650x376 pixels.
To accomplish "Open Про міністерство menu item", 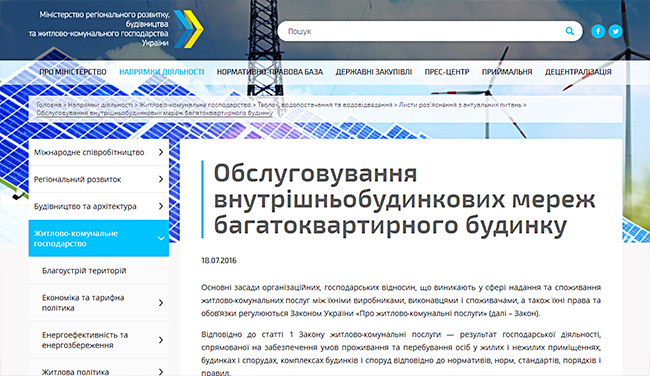I will tap(73, 72).
